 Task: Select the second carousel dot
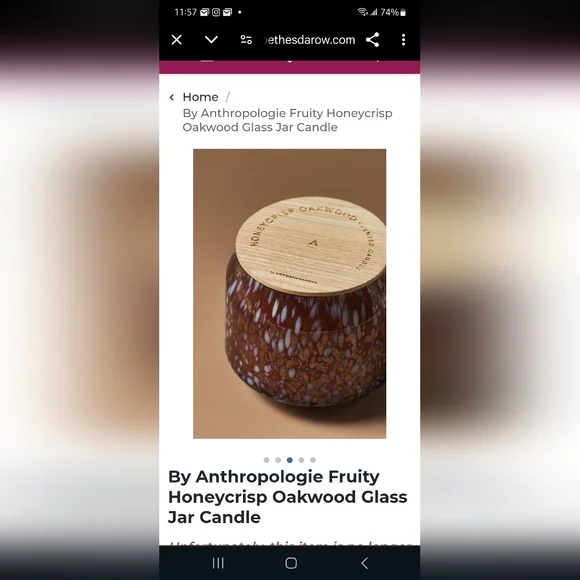point(278,460)
